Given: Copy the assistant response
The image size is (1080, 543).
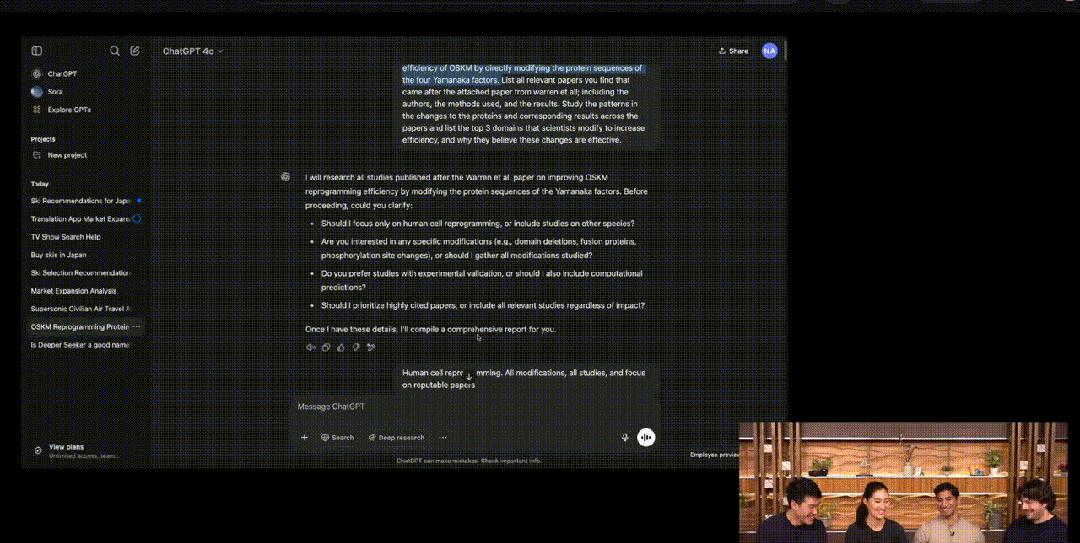Looking at the screenshot, I should [x=326, y=347].
